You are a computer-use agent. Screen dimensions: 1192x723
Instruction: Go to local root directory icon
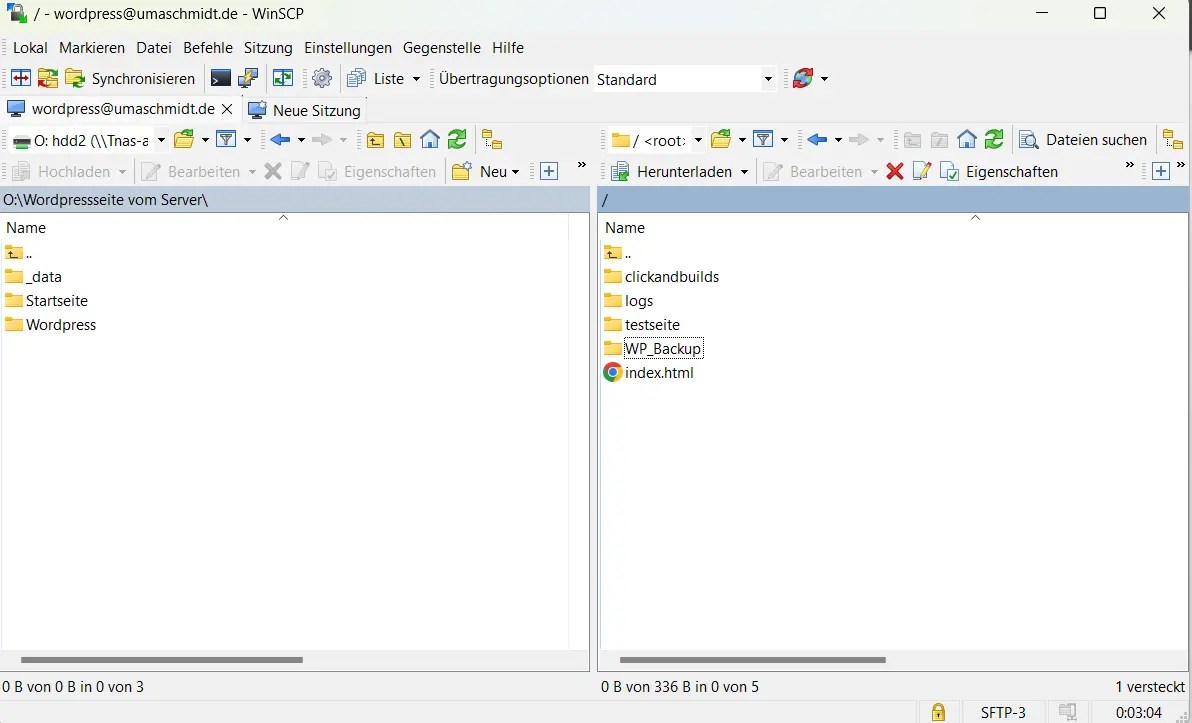point(402,140)
